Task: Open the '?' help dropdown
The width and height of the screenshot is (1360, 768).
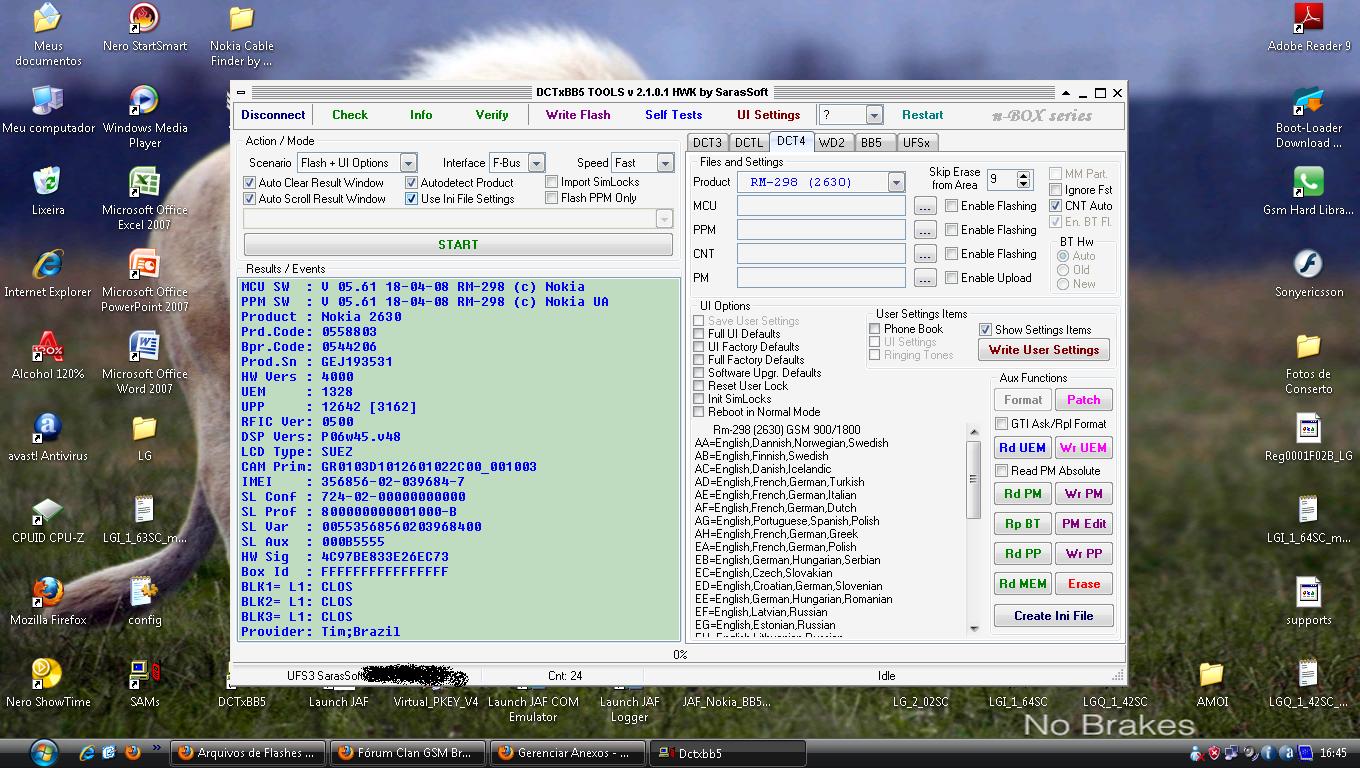Action: (x=874, y=115)
